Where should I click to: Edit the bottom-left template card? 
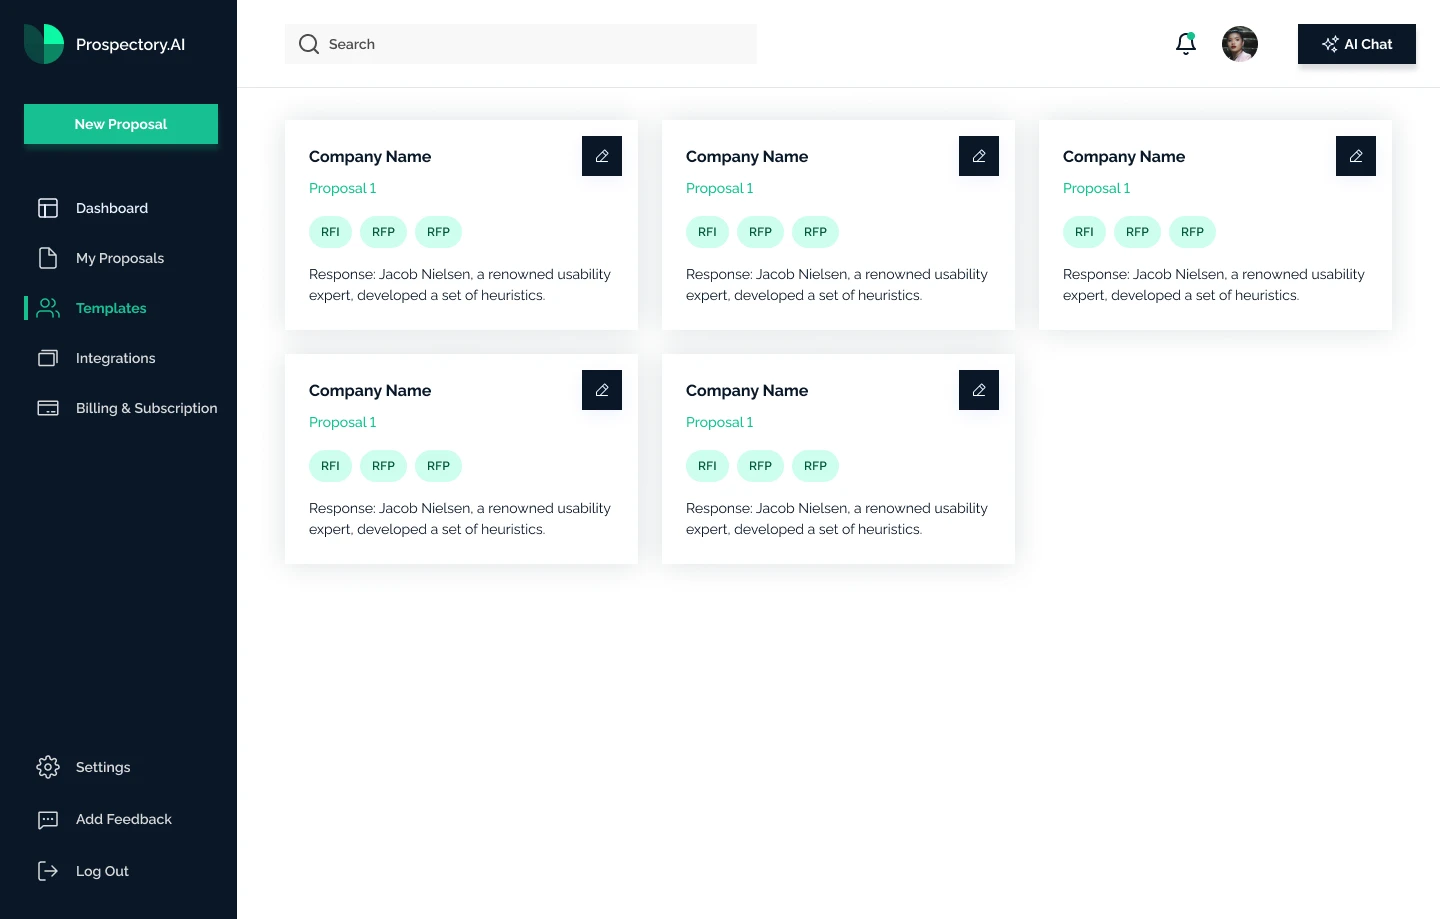(602, 390)
